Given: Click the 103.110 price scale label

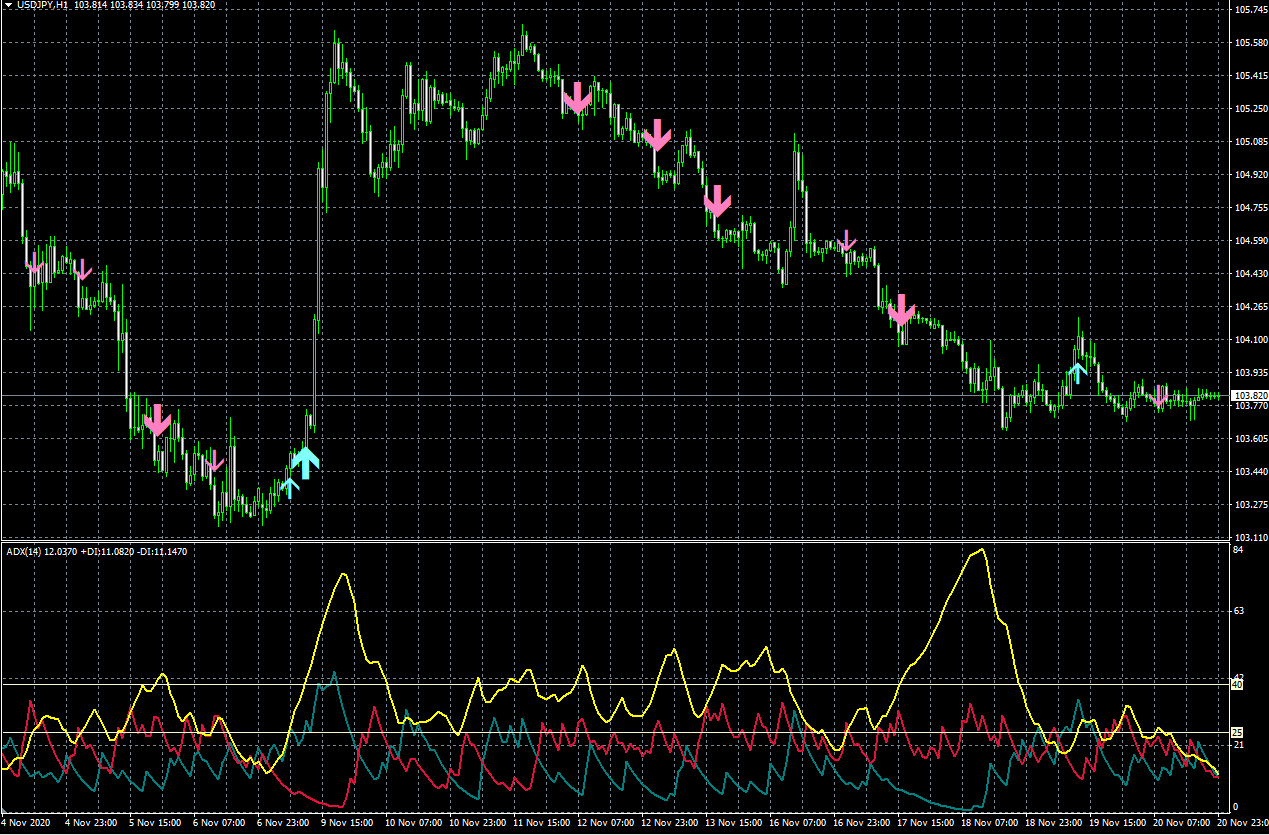Looking at the screenshot, I should 1250,538.
